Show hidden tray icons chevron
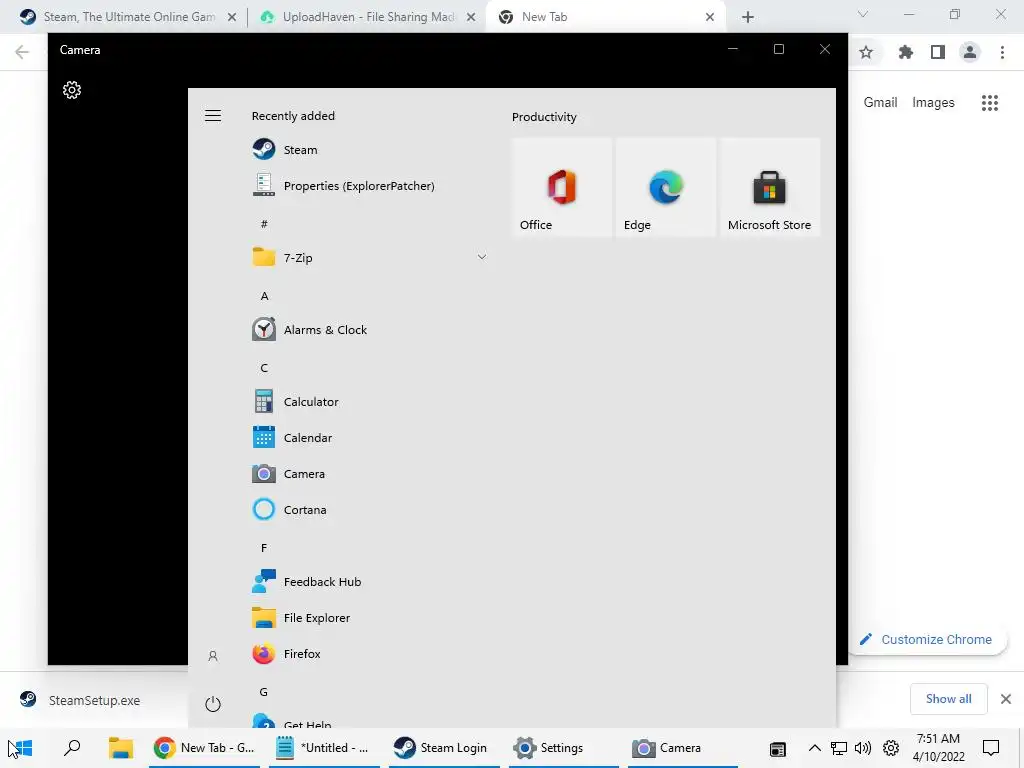 click(x=814, y=748)
